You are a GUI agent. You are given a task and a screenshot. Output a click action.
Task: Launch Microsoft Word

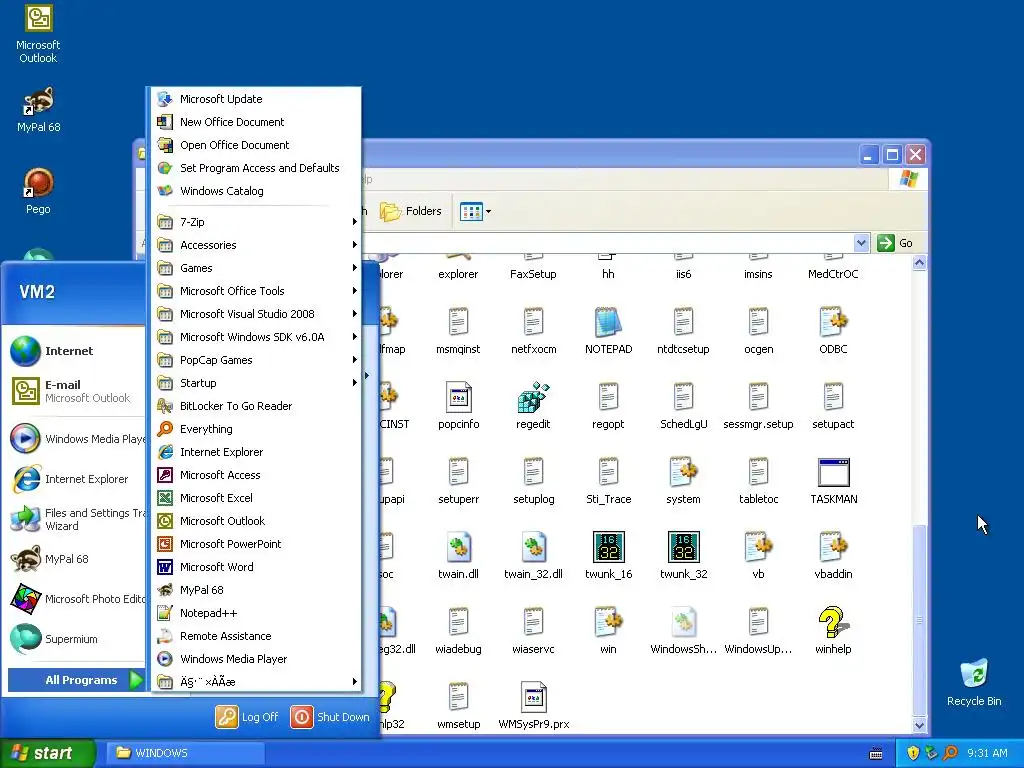[257, 567]
